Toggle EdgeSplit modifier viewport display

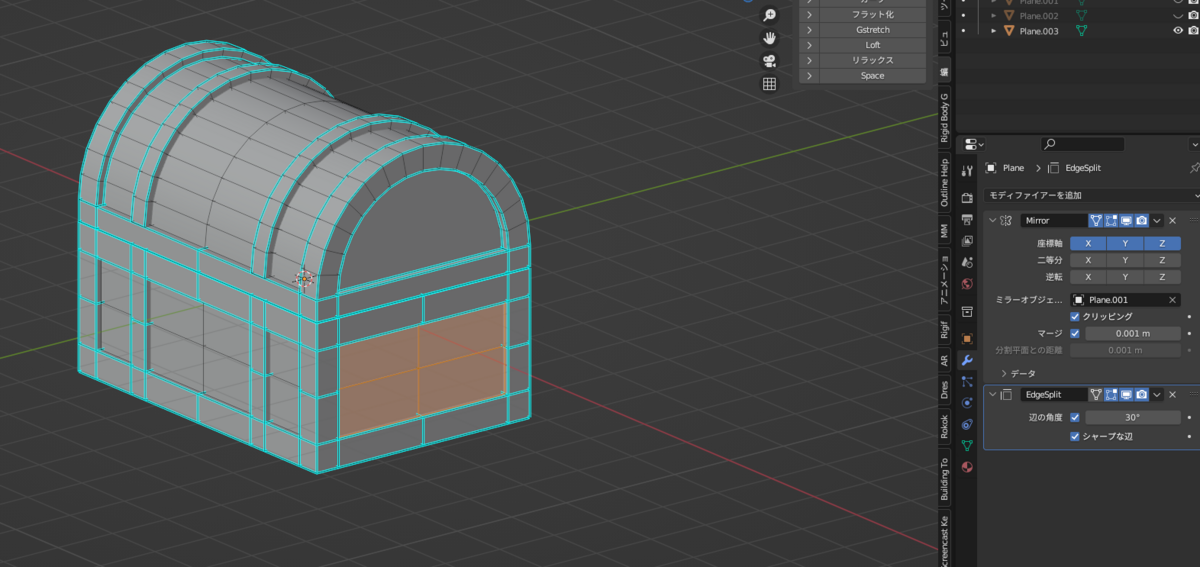(1126, 395)
